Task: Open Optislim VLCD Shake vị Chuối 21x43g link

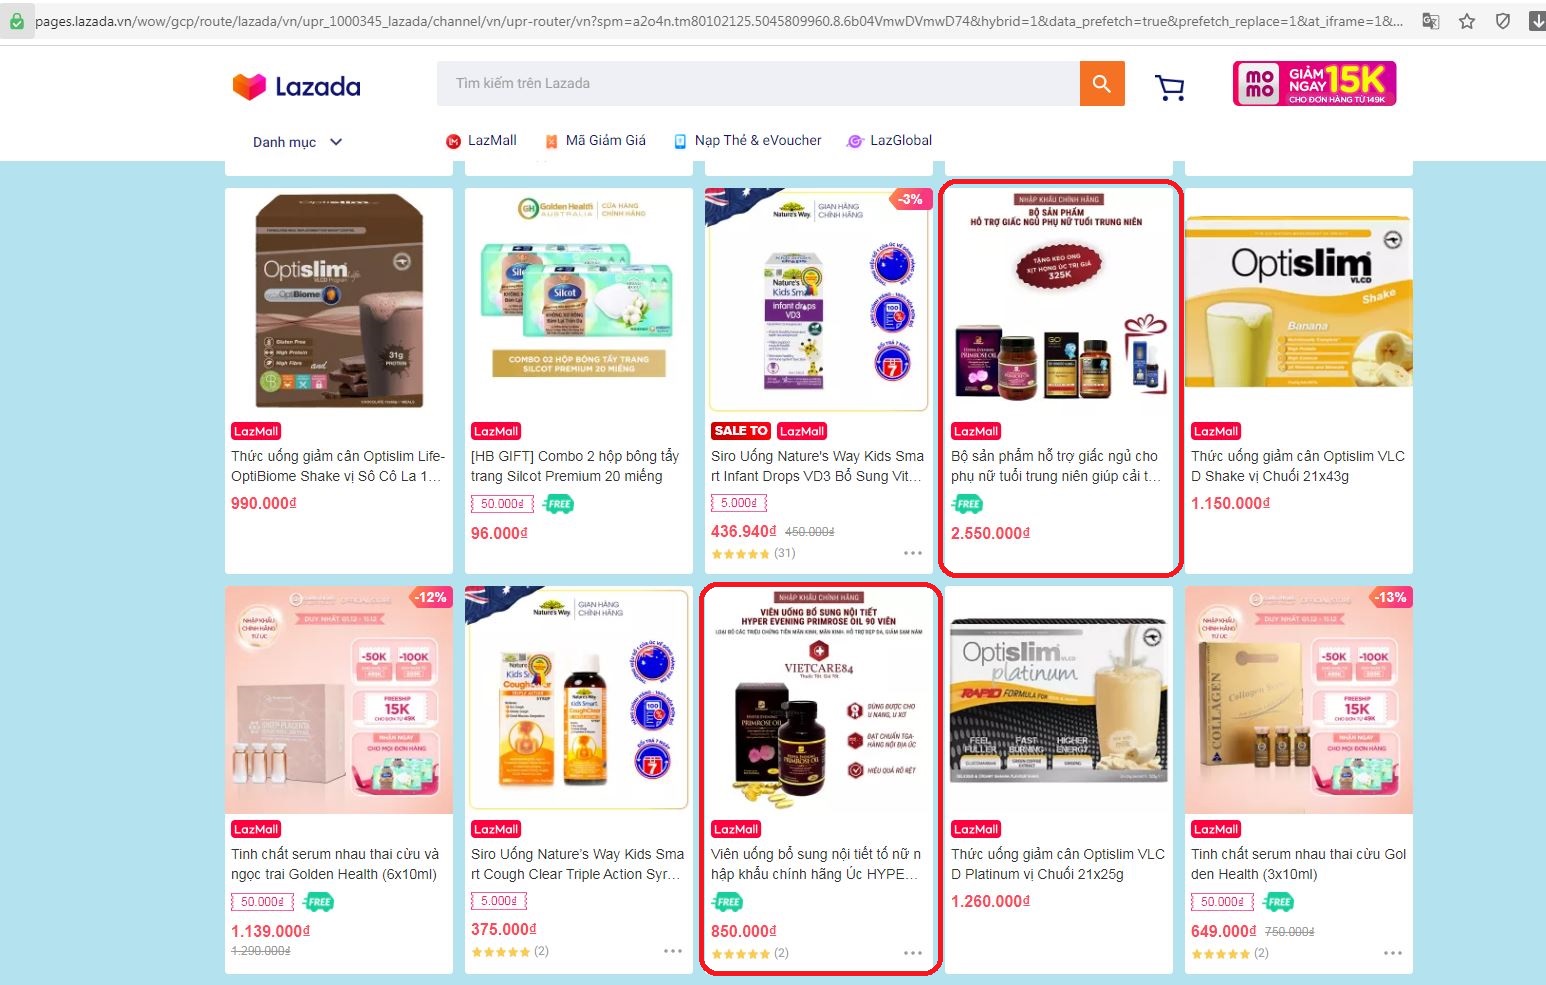Action: (1298, 466)
